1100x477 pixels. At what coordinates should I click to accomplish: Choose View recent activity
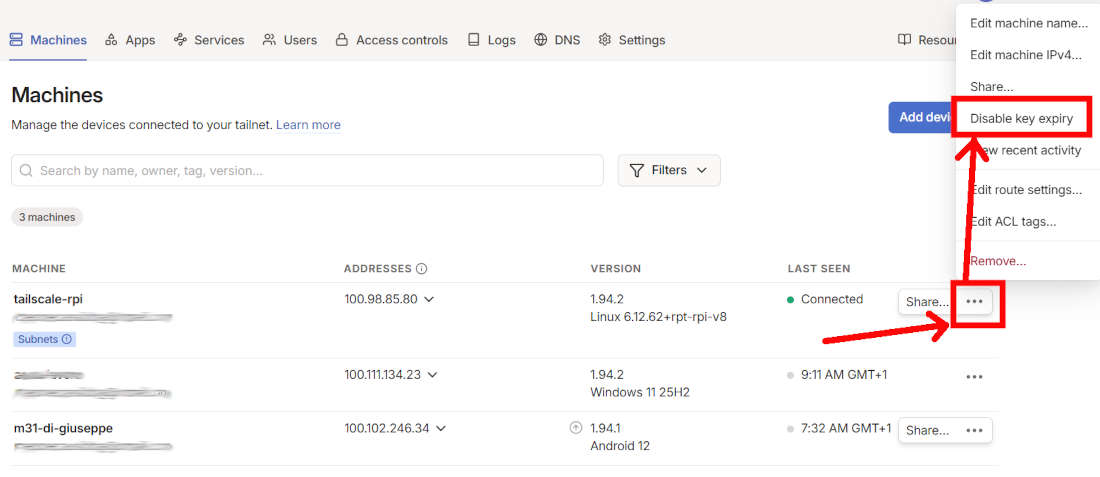[x=1028, y=151]
